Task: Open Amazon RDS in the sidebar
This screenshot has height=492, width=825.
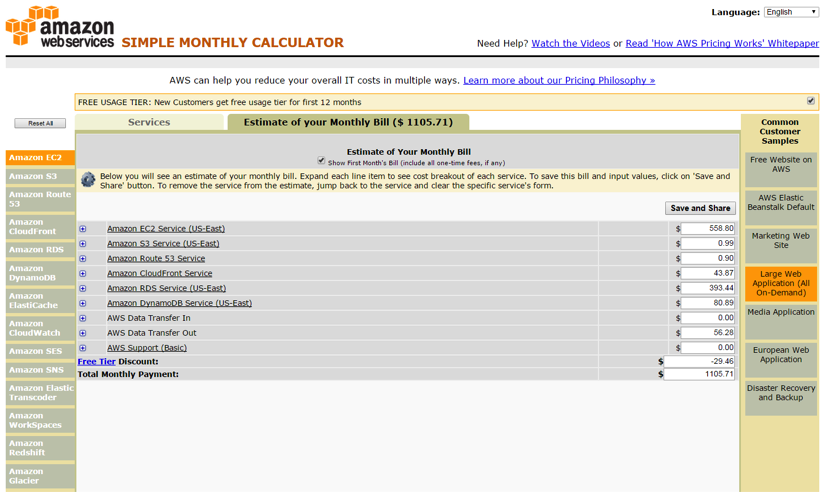Action: click(x=40, y=249)
